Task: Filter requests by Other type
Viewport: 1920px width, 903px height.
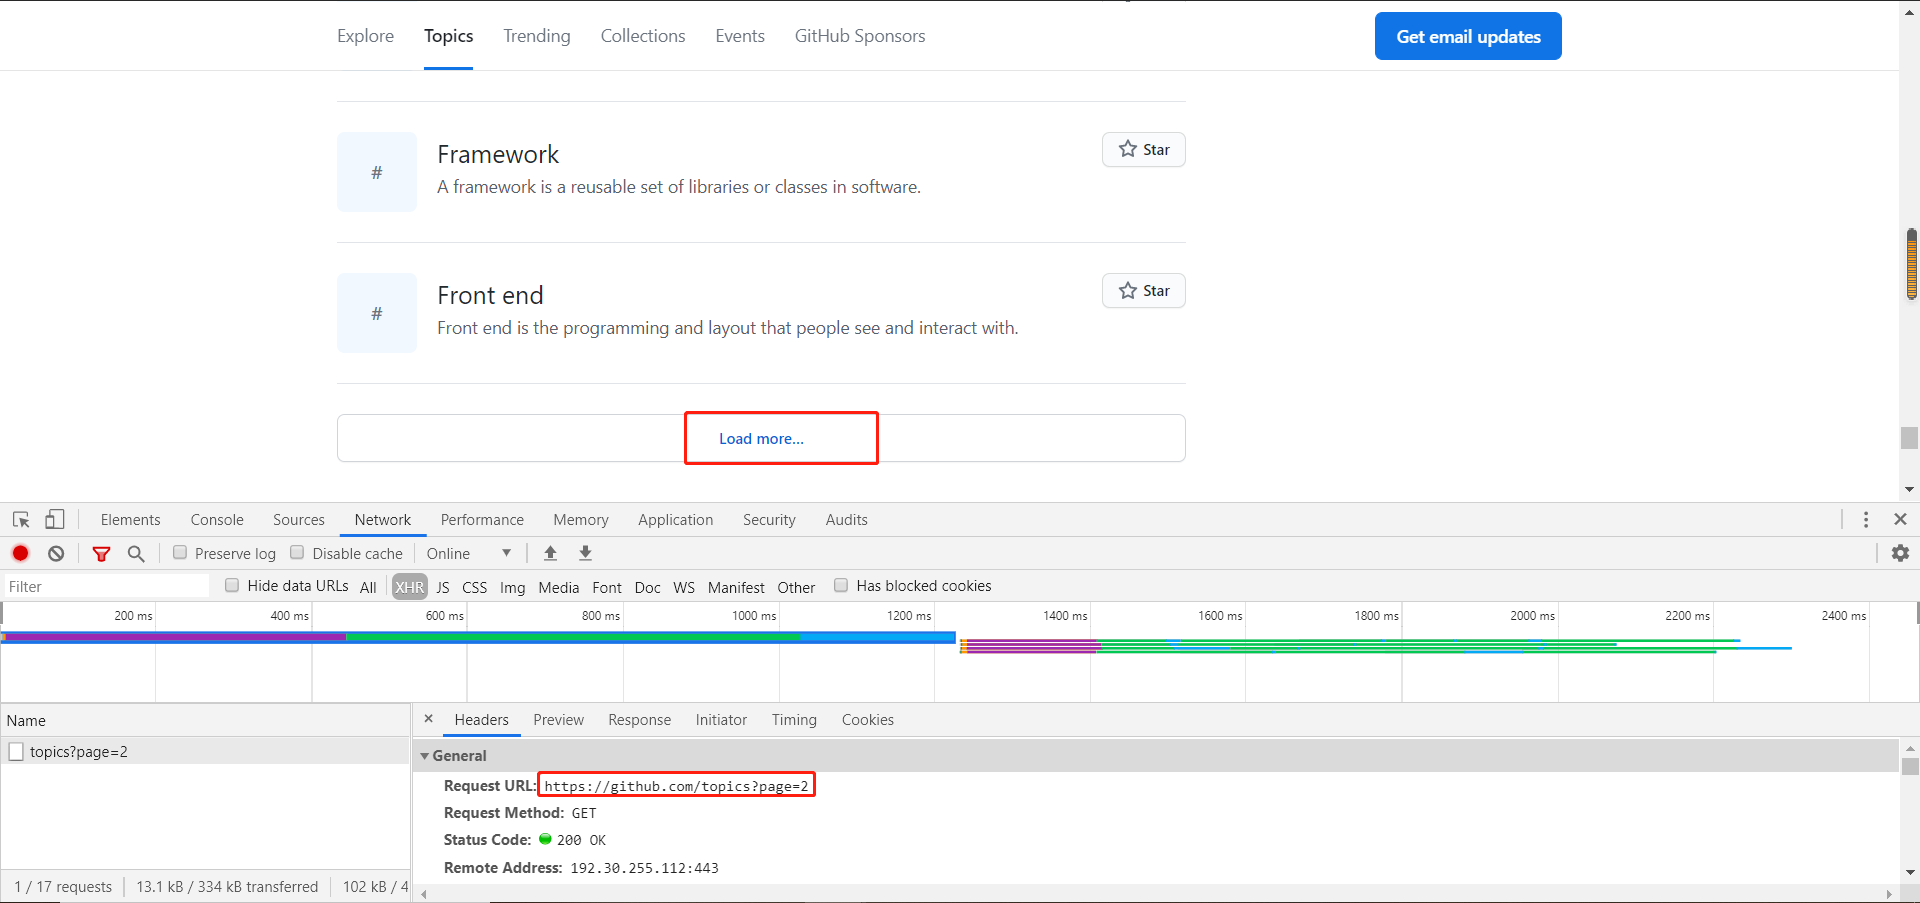Action: [x=796, y=587]
